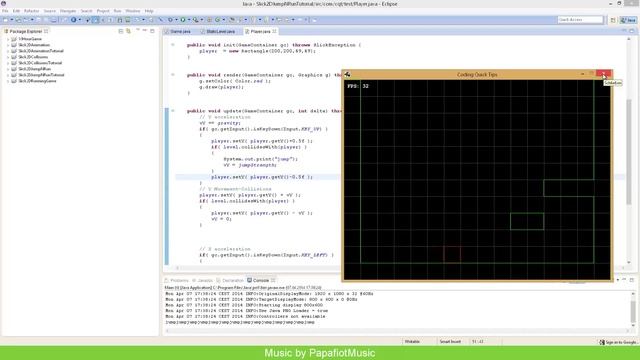Expand the Slick2DAnimation project

8,45
